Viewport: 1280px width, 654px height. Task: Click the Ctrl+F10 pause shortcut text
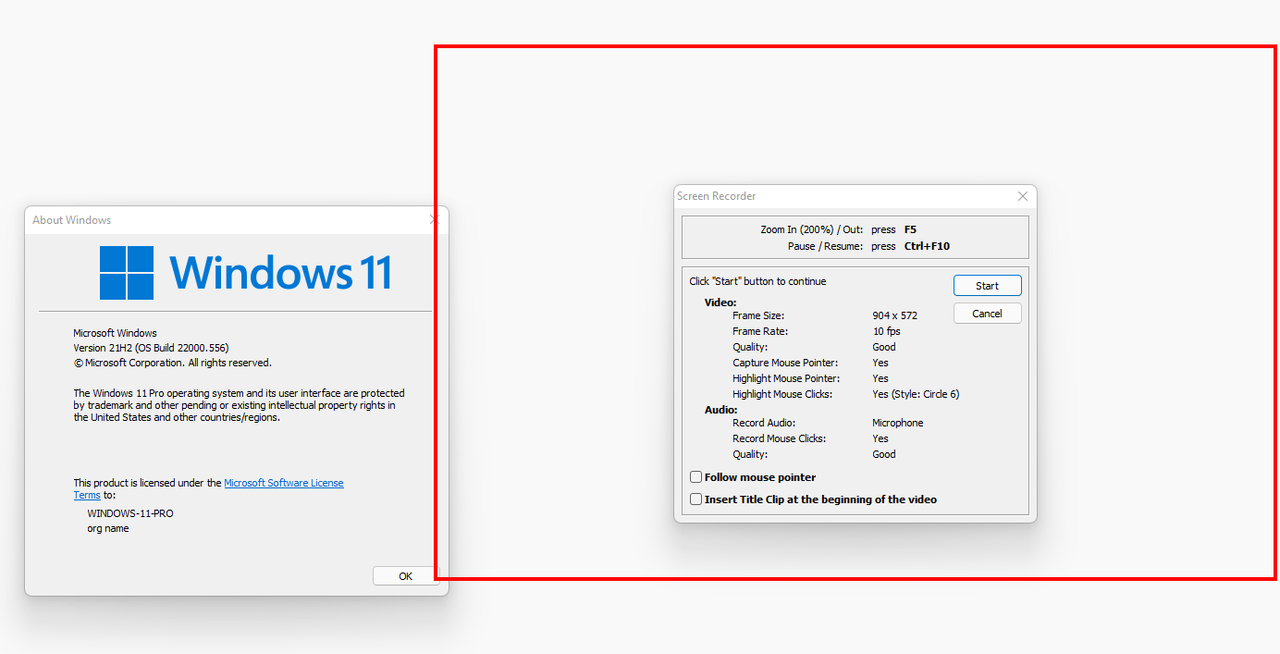pyautogui.click(x=927, y=246)
